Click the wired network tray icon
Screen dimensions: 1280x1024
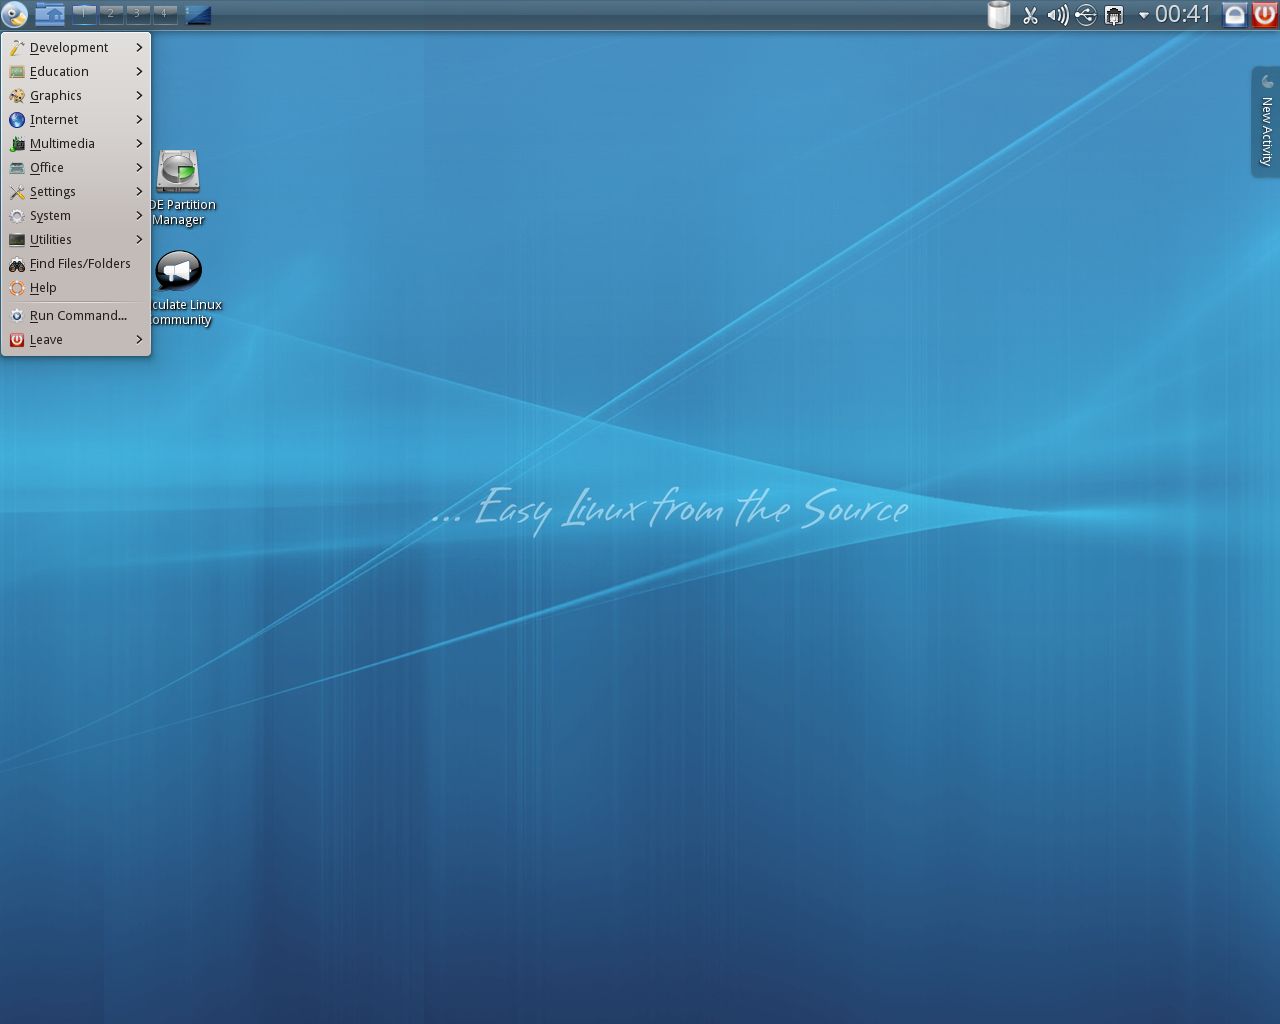1113,15
